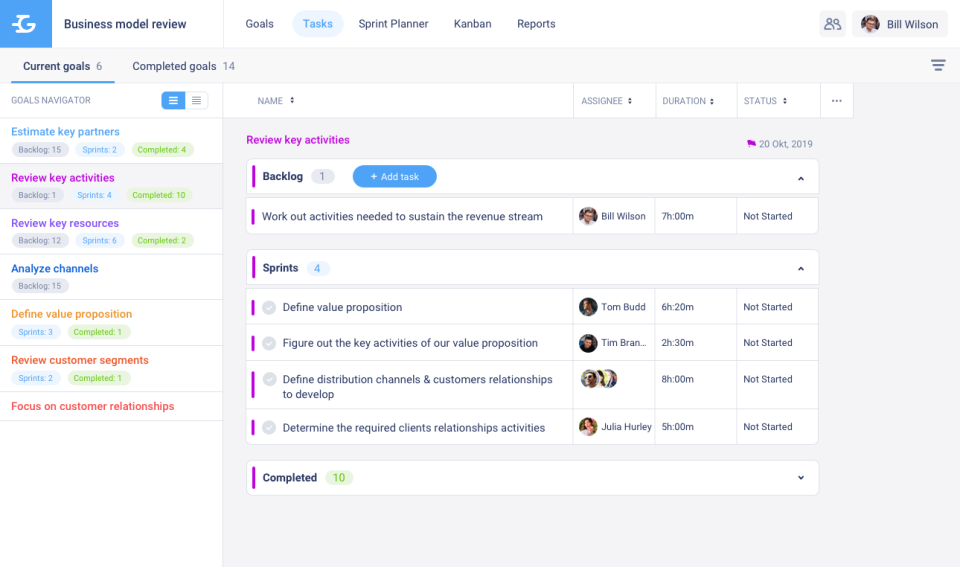Open the filter icon at top right

(x=938, y=65)
